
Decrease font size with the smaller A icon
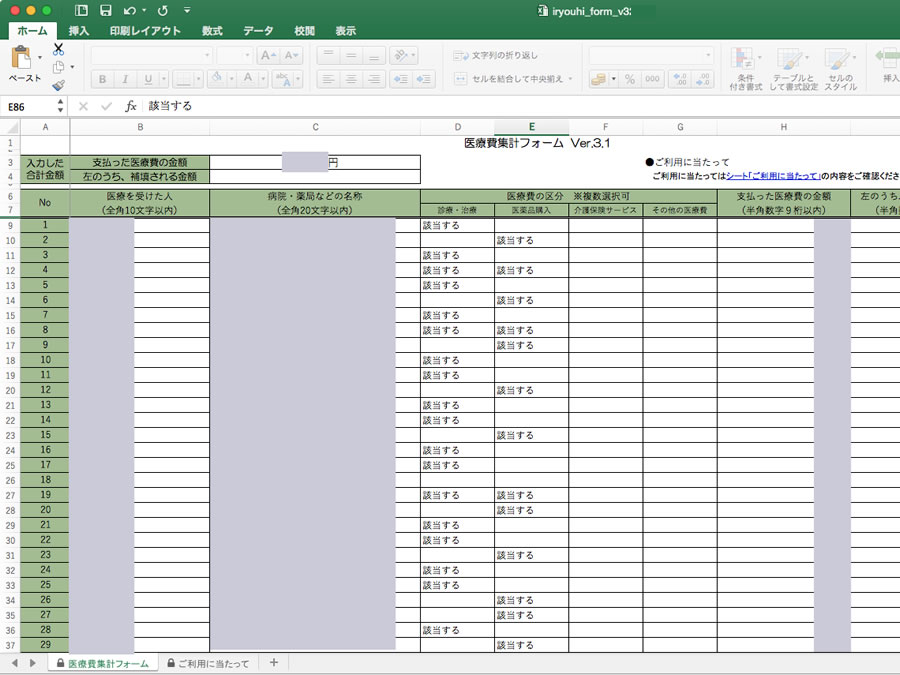tap(291, 56)
